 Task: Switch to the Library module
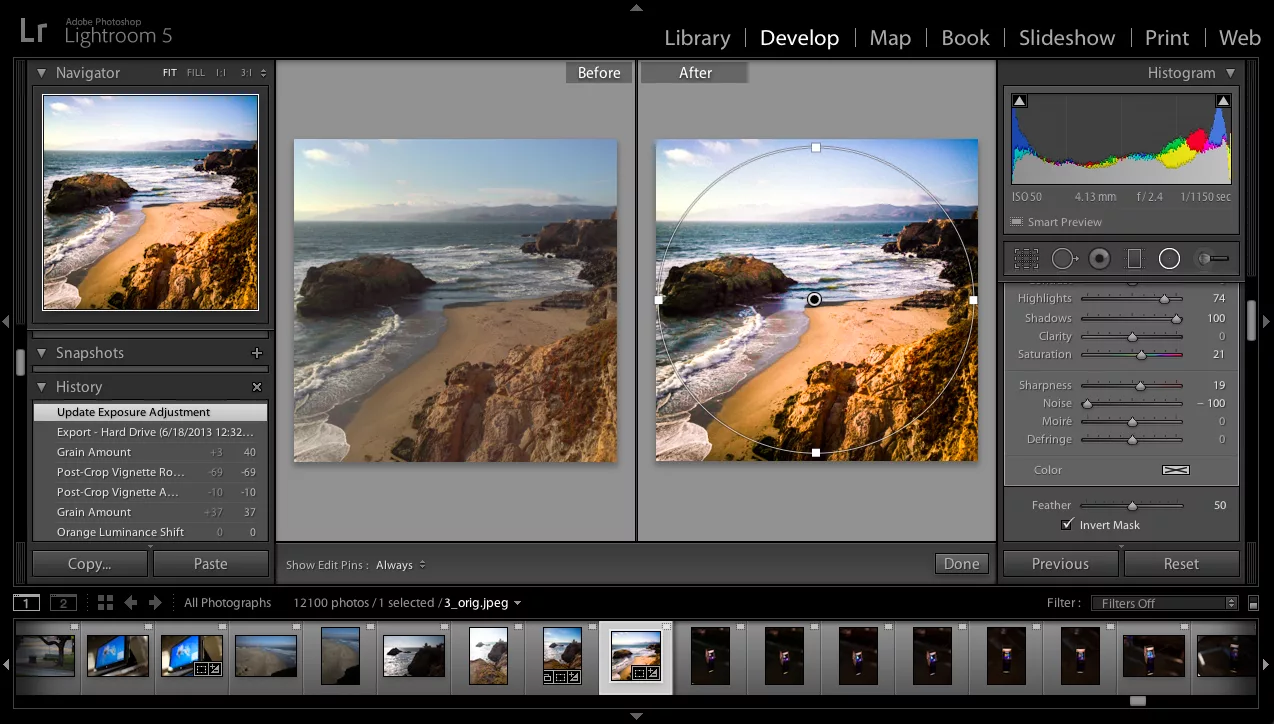pyautogui.click(x=697, y=38)
